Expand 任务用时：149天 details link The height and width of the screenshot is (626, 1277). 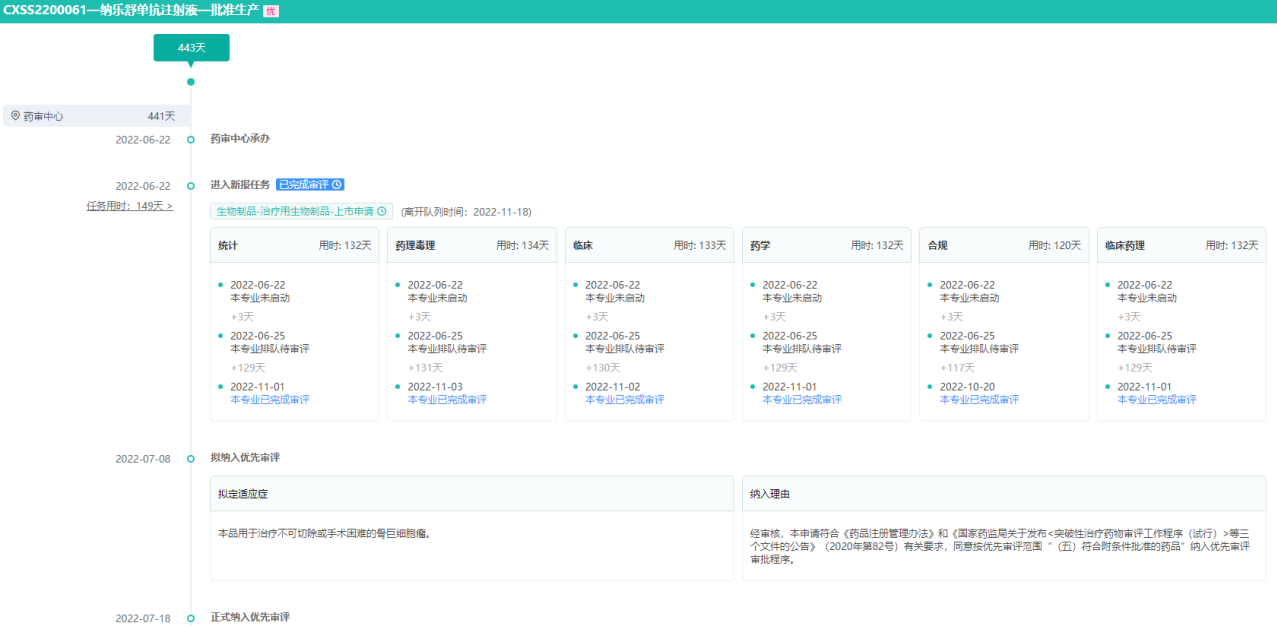(129, 206)
